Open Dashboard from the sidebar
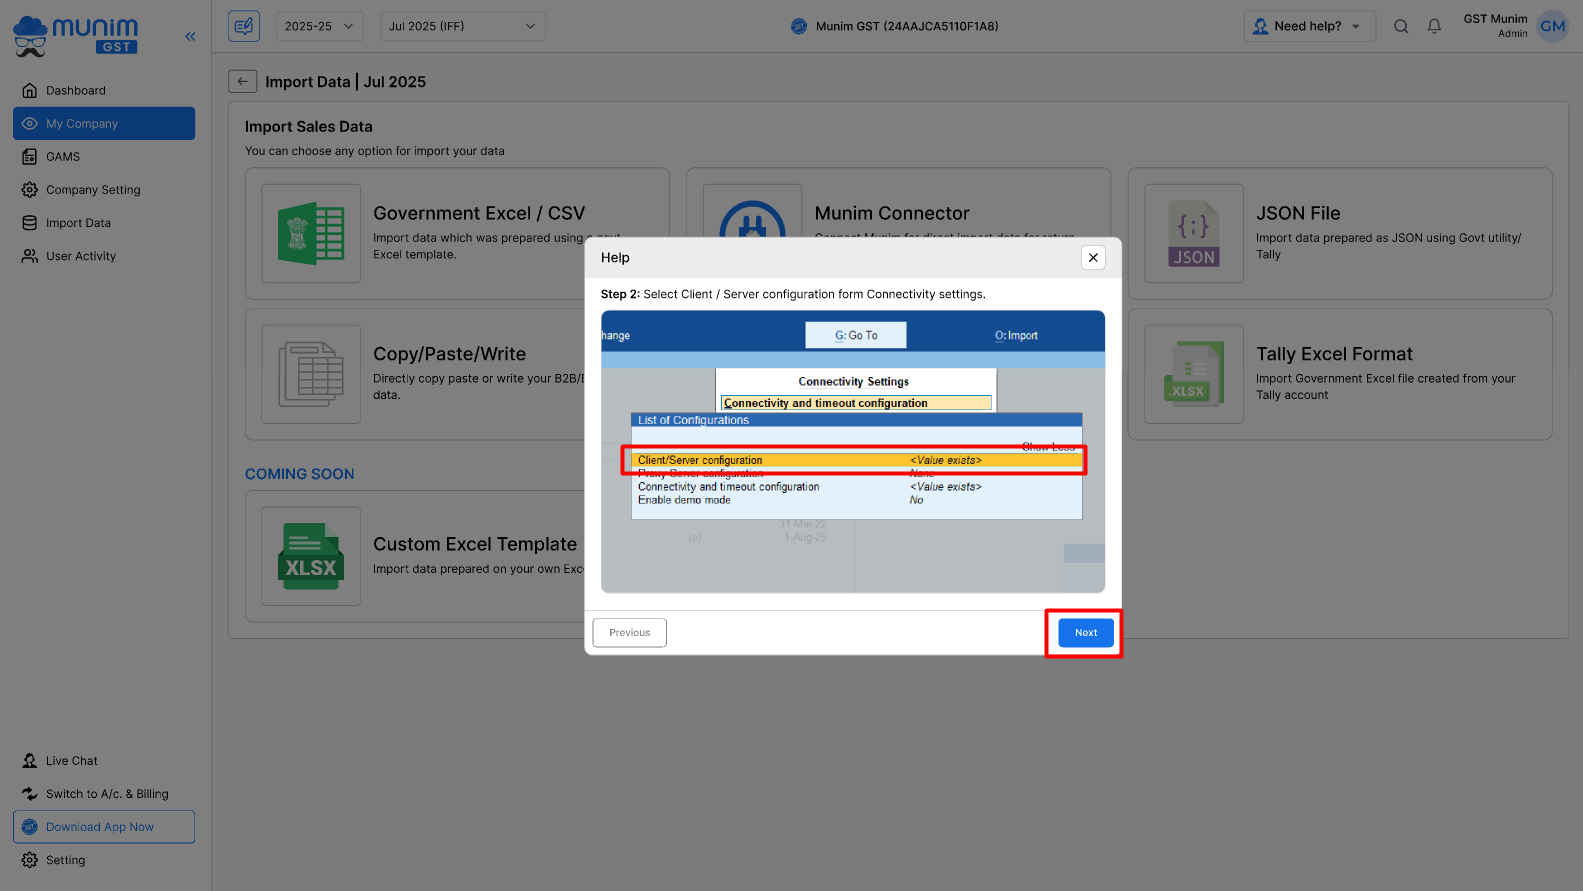The image size is (1583, 891). (x=76, y=91)
